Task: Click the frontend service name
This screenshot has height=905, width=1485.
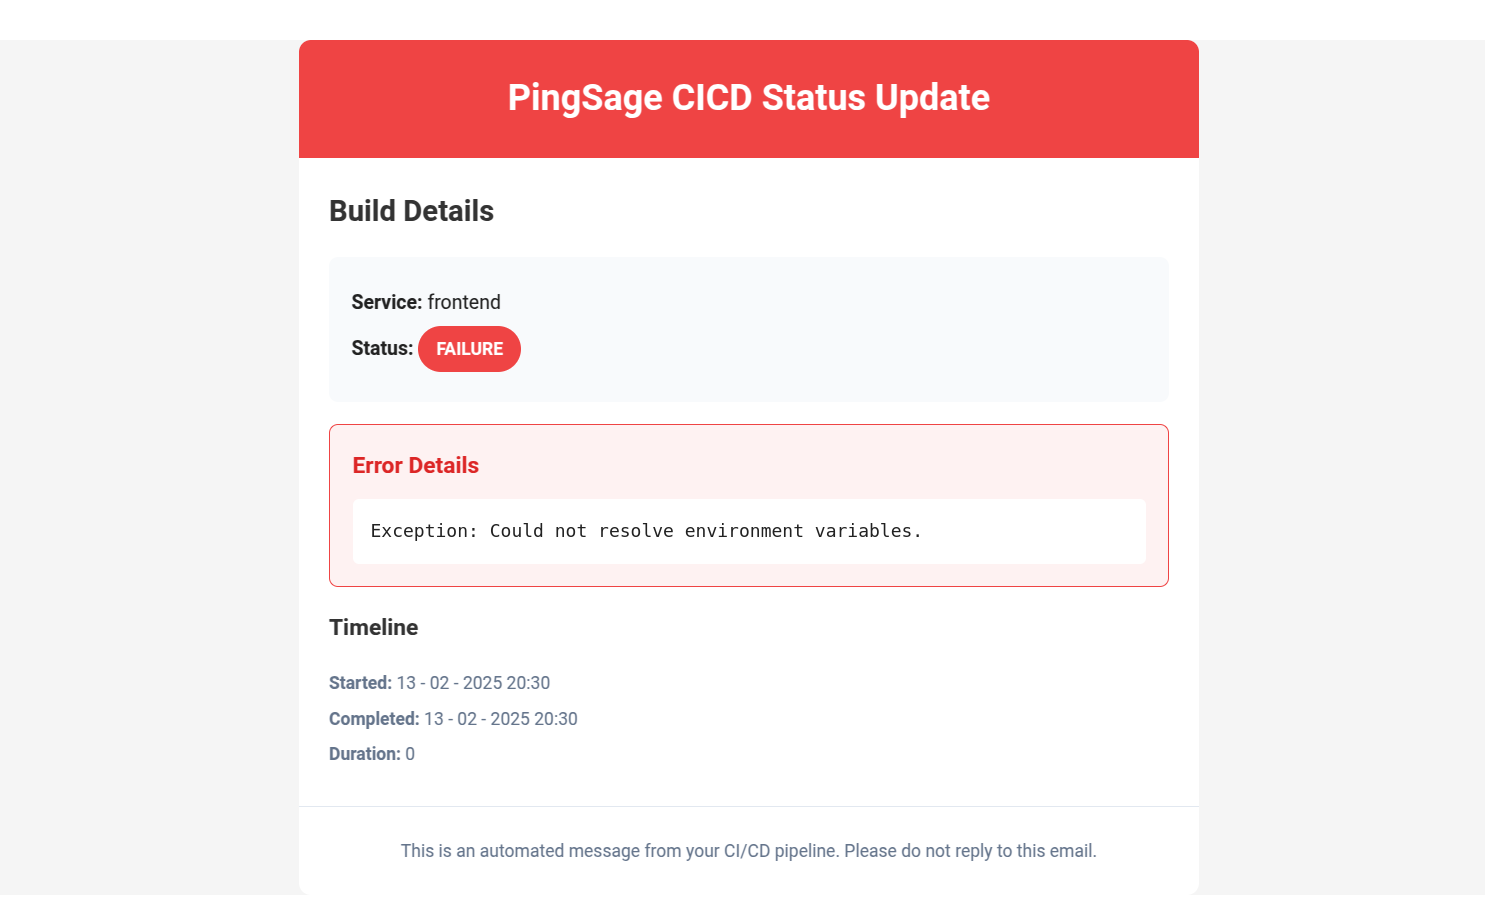Action: [464, 302]
